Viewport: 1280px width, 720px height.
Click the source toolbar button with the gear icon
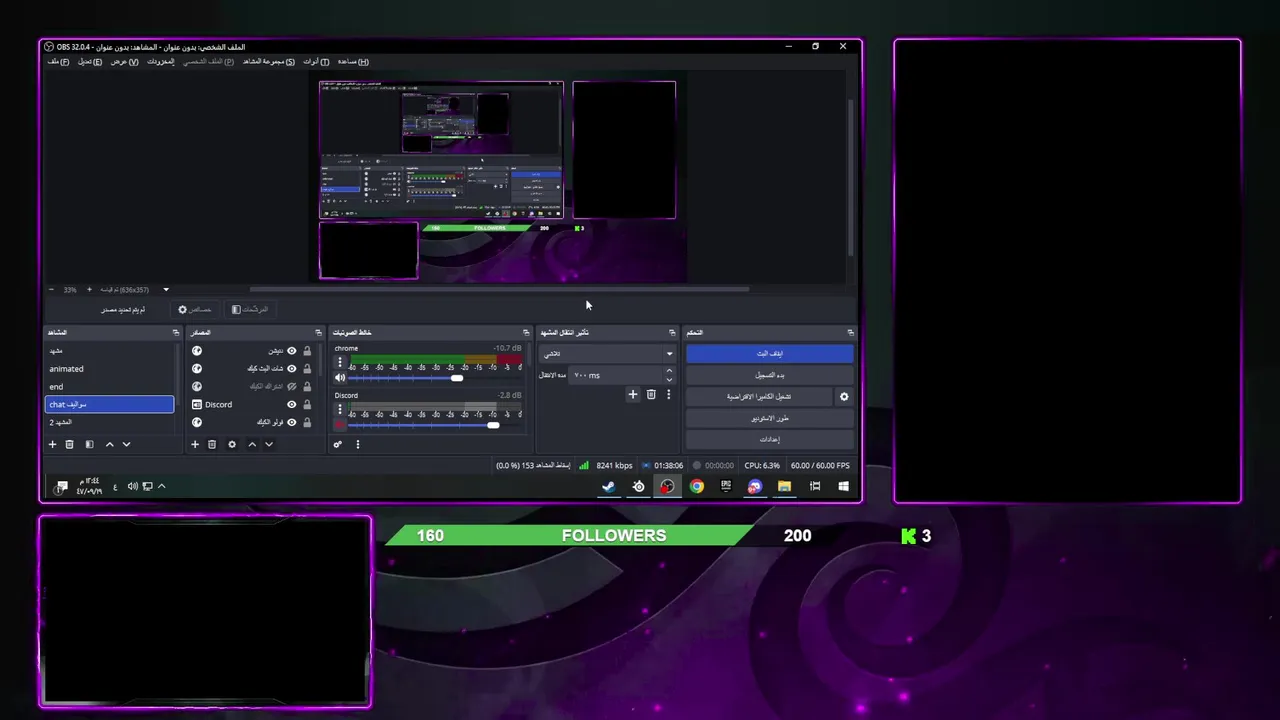coord(194,310)
